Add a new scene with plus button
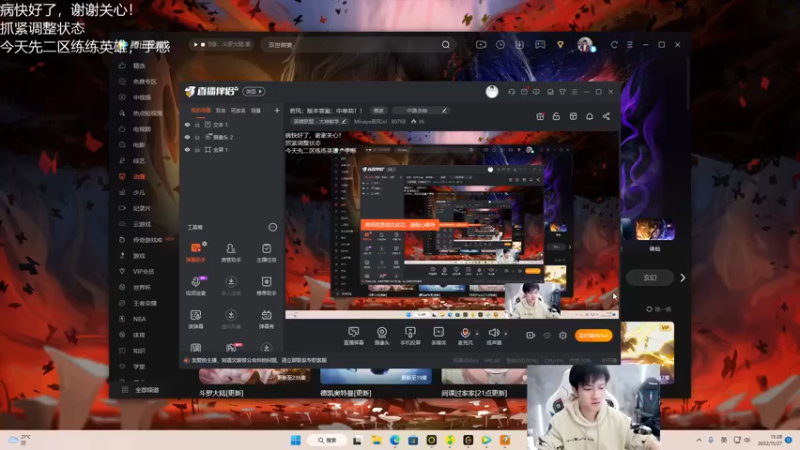The width and height of the screenshot is (800, 450). (277, 110)
